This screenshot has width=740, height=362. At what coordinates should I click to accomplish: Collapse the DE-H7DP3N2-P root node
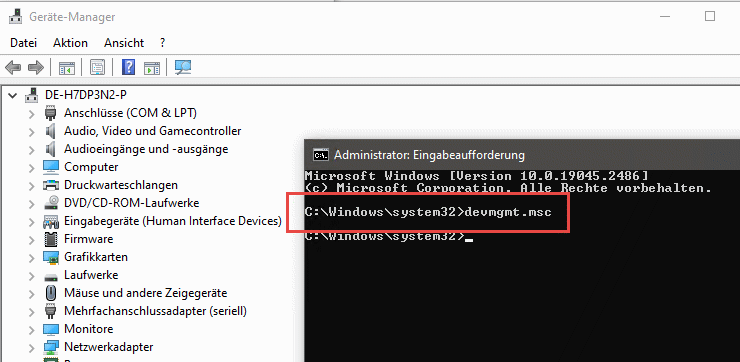point(13,96)
